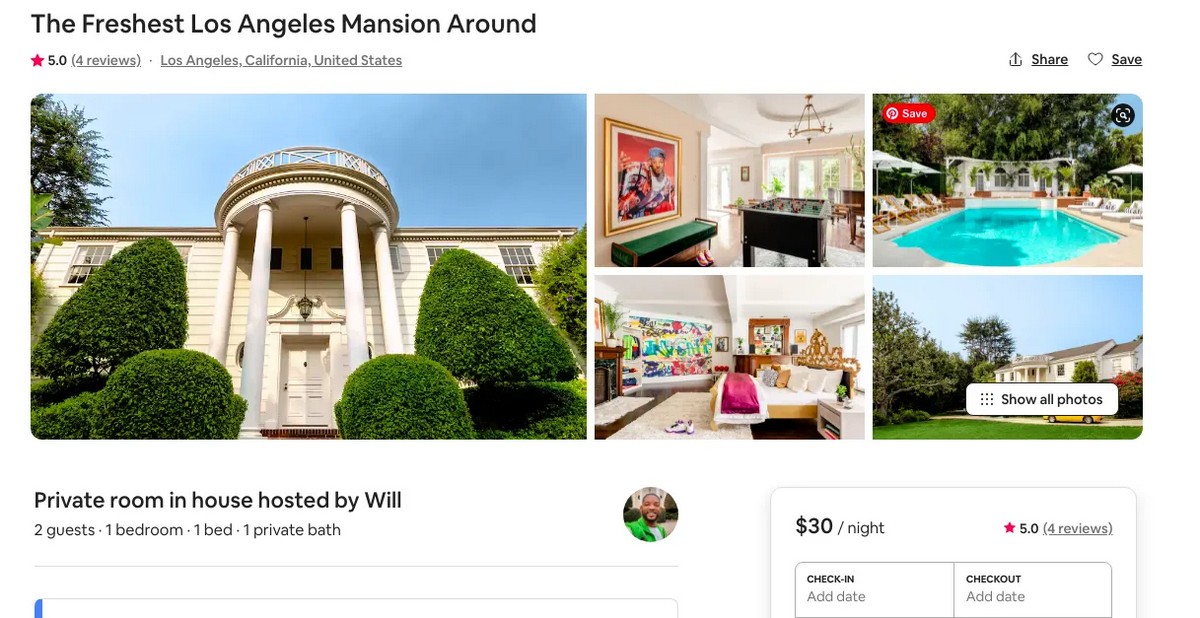Open the game room foosball photo
This screenshot has height=618, width=1200.
(729, 180)
